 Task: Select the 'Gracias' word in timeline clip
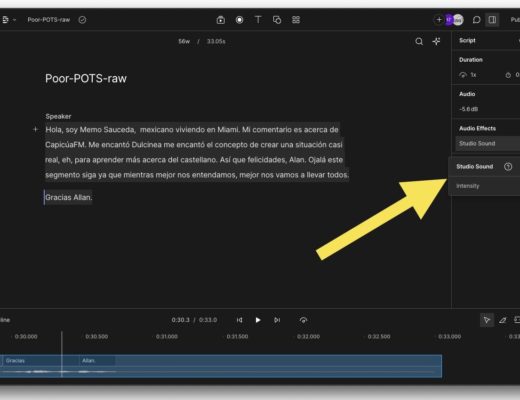click(x=15, y=361)
